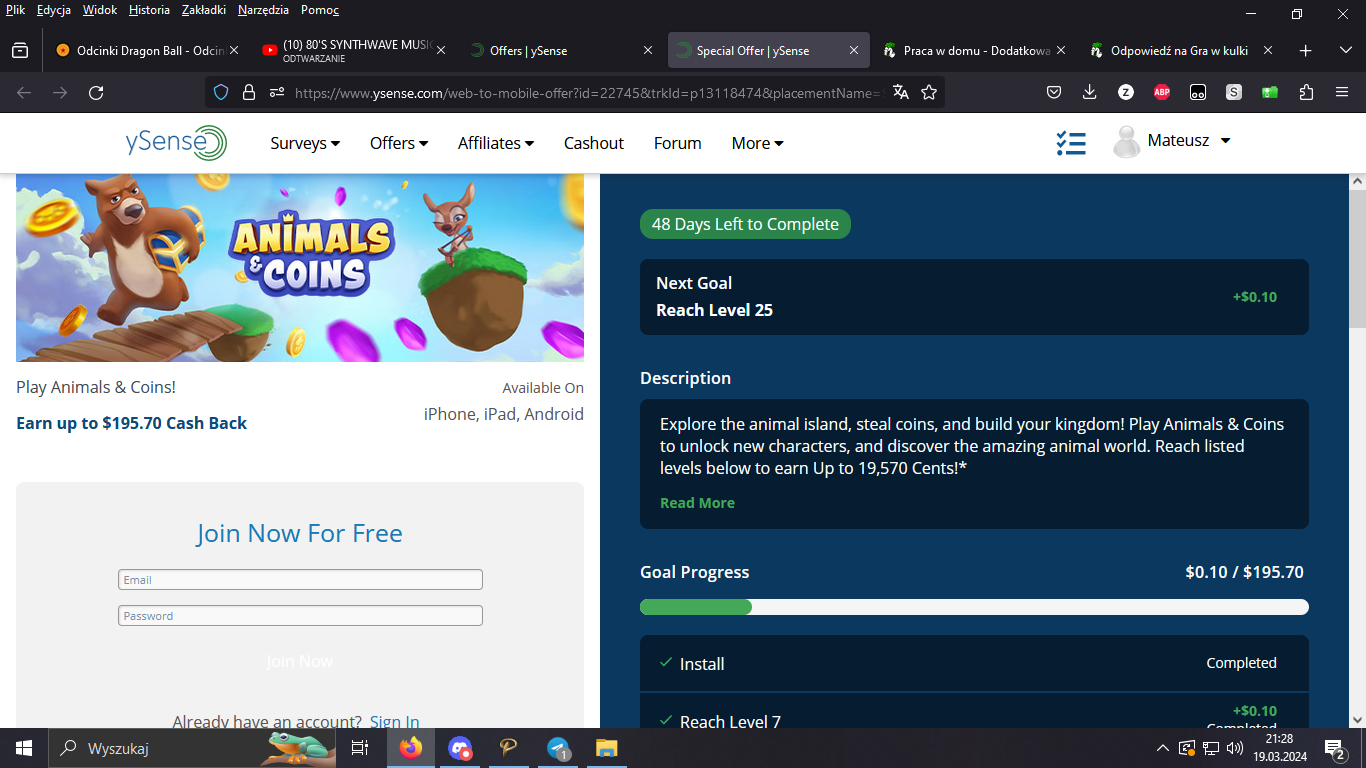The image size is (1366, 768).
Task: Show hidden system tray icons
Action: 1162,748
